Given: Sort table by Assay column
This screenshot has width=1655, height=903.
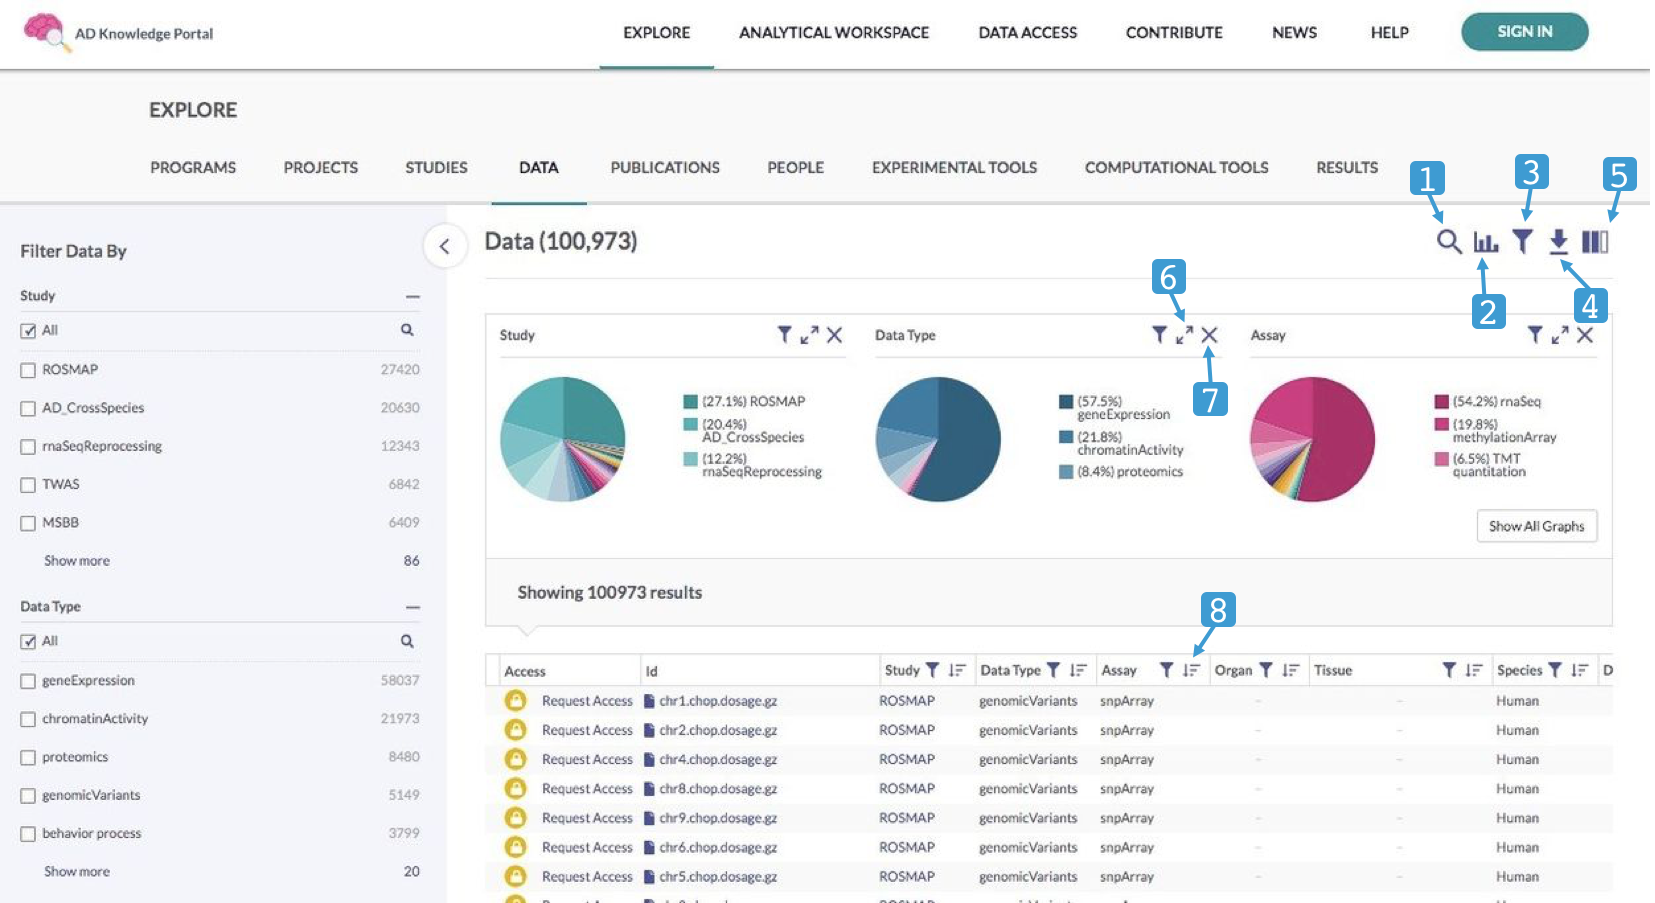Looking at the screenshot, I should [x=1191, y=670].
